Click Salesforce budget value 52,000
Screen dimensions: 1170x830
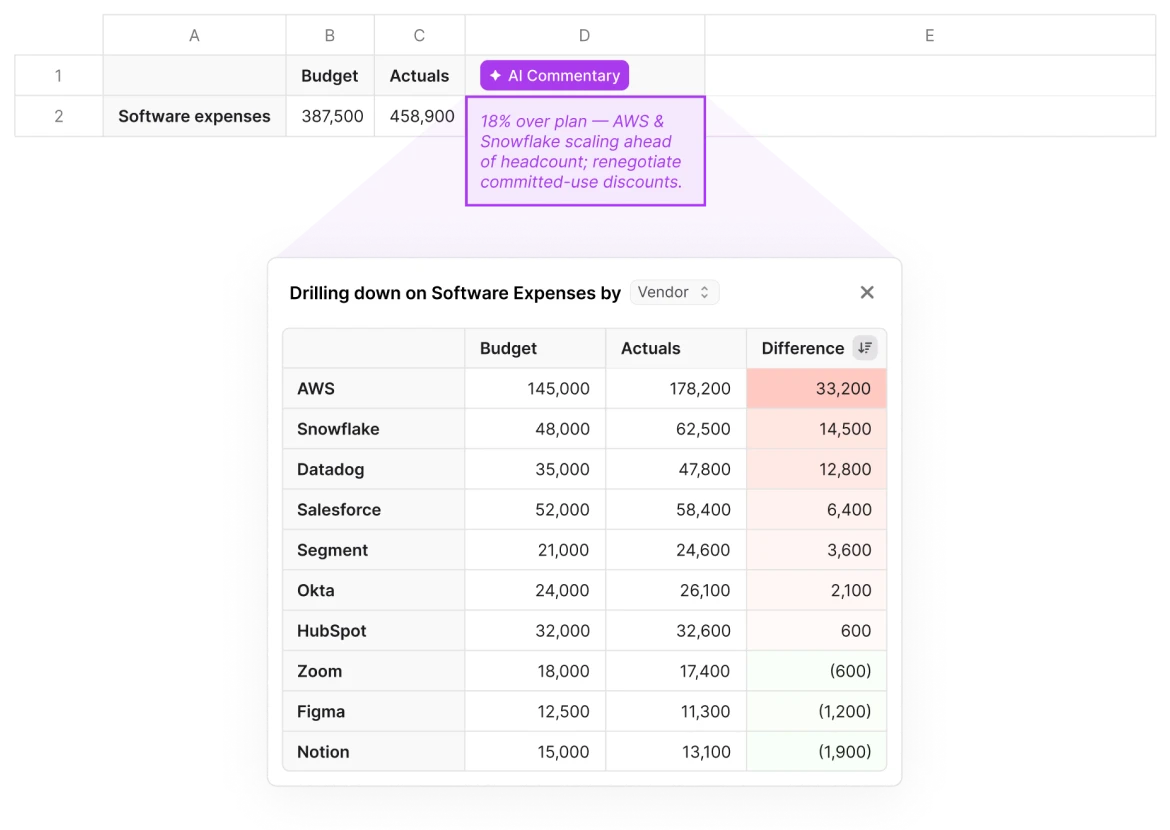[535, 509]
